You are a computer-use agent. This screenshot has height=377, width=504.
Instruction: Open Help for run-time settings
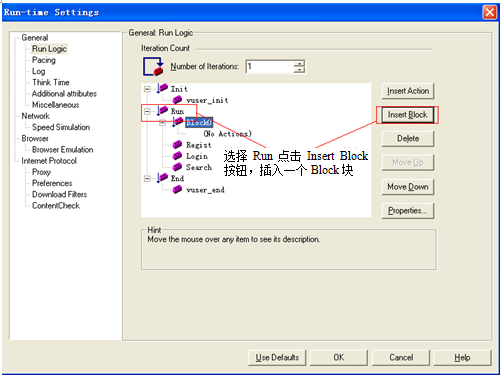462,358
